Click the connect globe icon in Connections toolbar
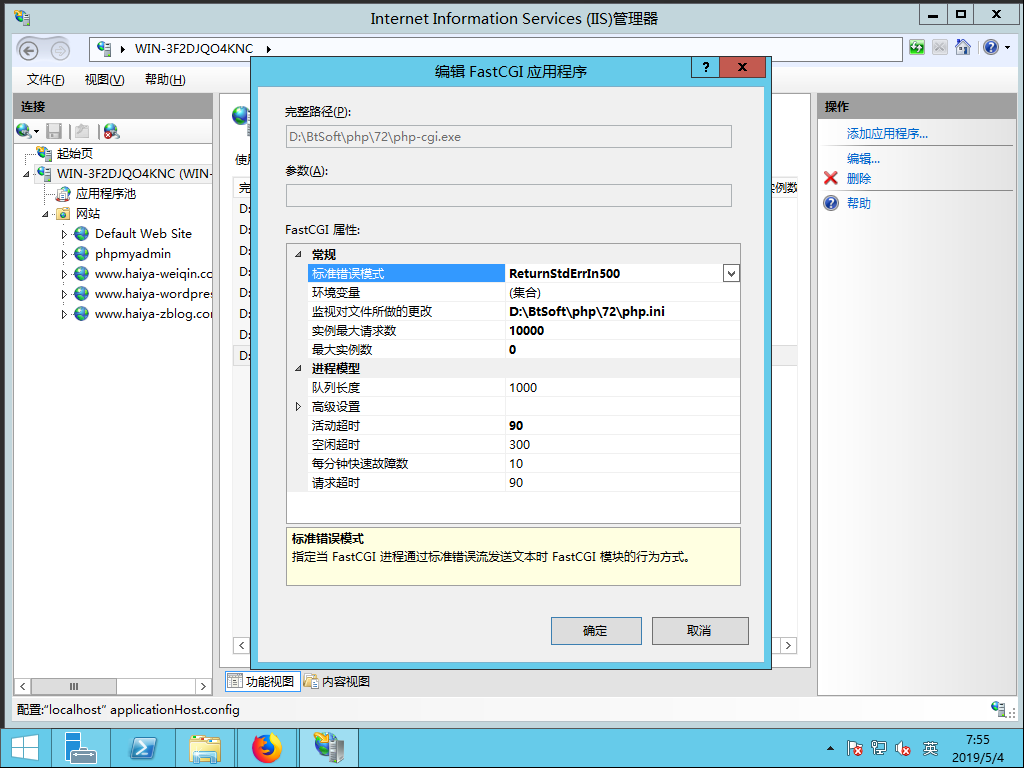1024x768 pixels. click(24, 131)
